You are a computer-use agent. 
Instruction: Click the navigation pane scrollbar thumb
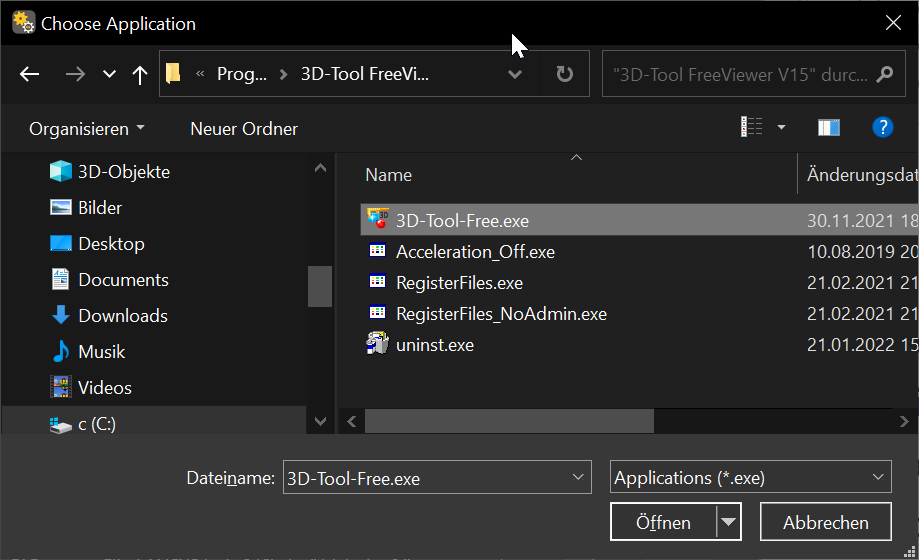(320, 286)
